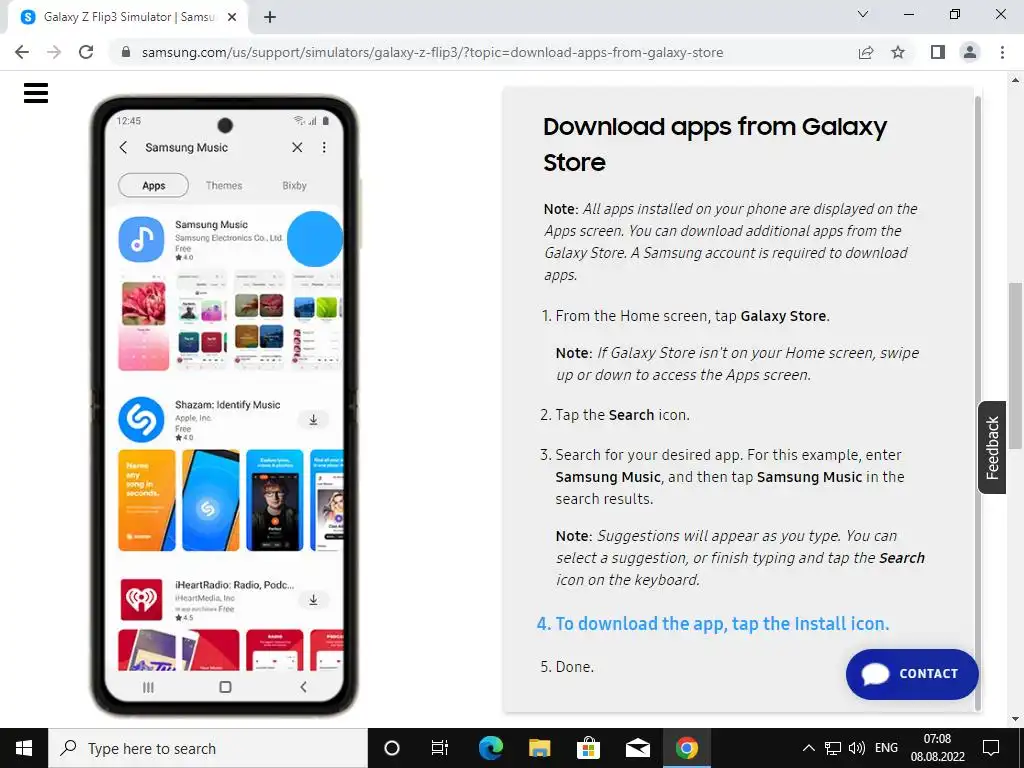
Task: Download iHeartRadio with its install icon
Action: point(313,600)
